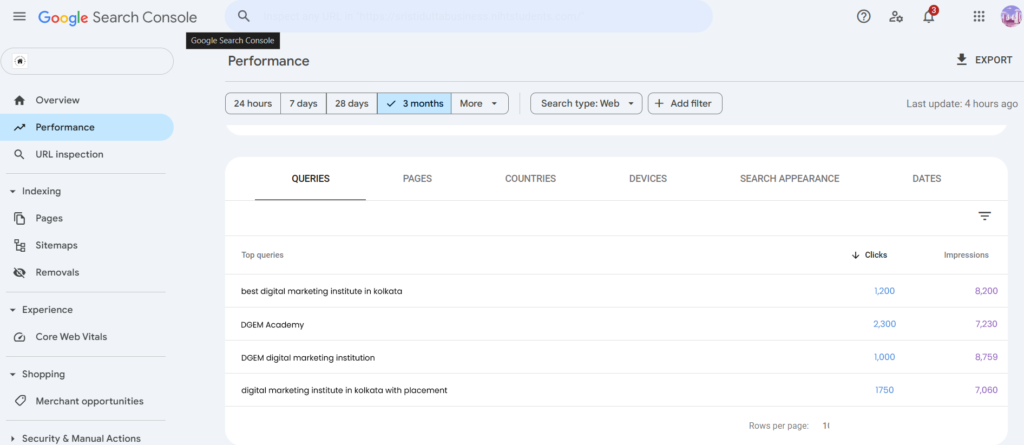Click the Pages documents icon
The height and width of the screenshot is (445, 1024).
pyautogui.click(x=20, y=218)
